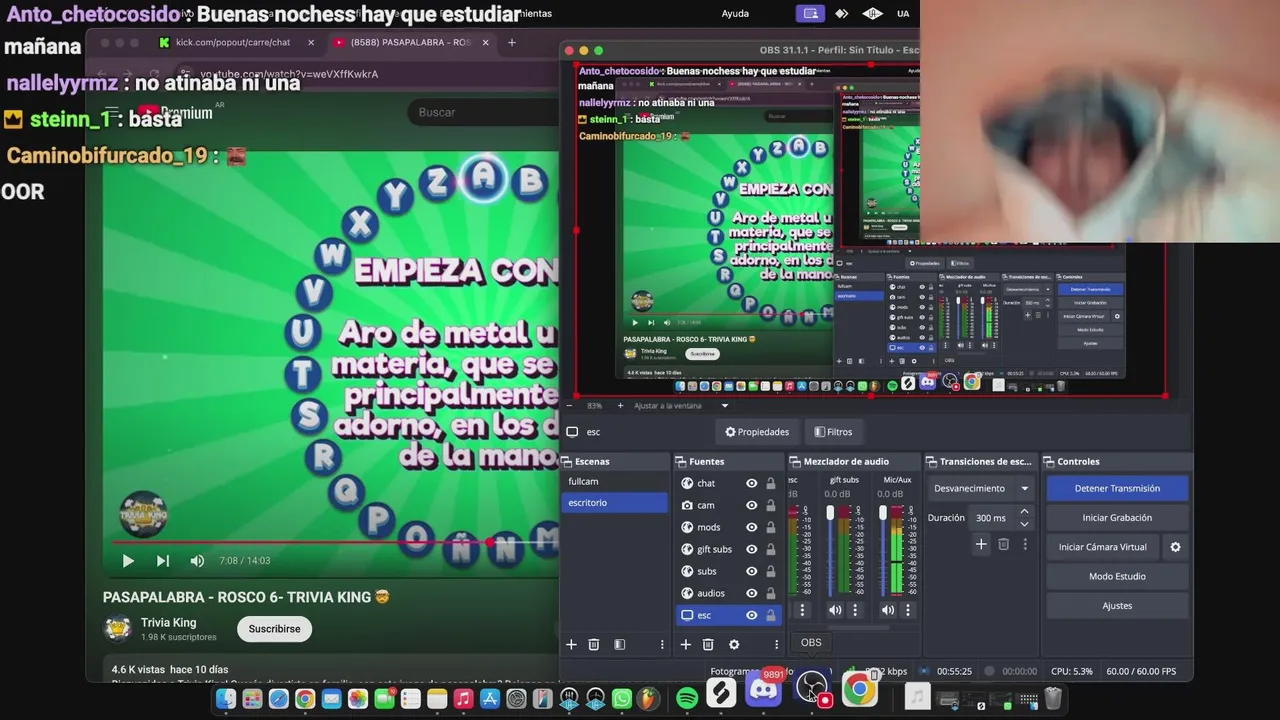Image resolution: width=1280 pixels, height=720 pixels.
Task: Toggle lock on the chat source
Action: click(x=770, y=483)
